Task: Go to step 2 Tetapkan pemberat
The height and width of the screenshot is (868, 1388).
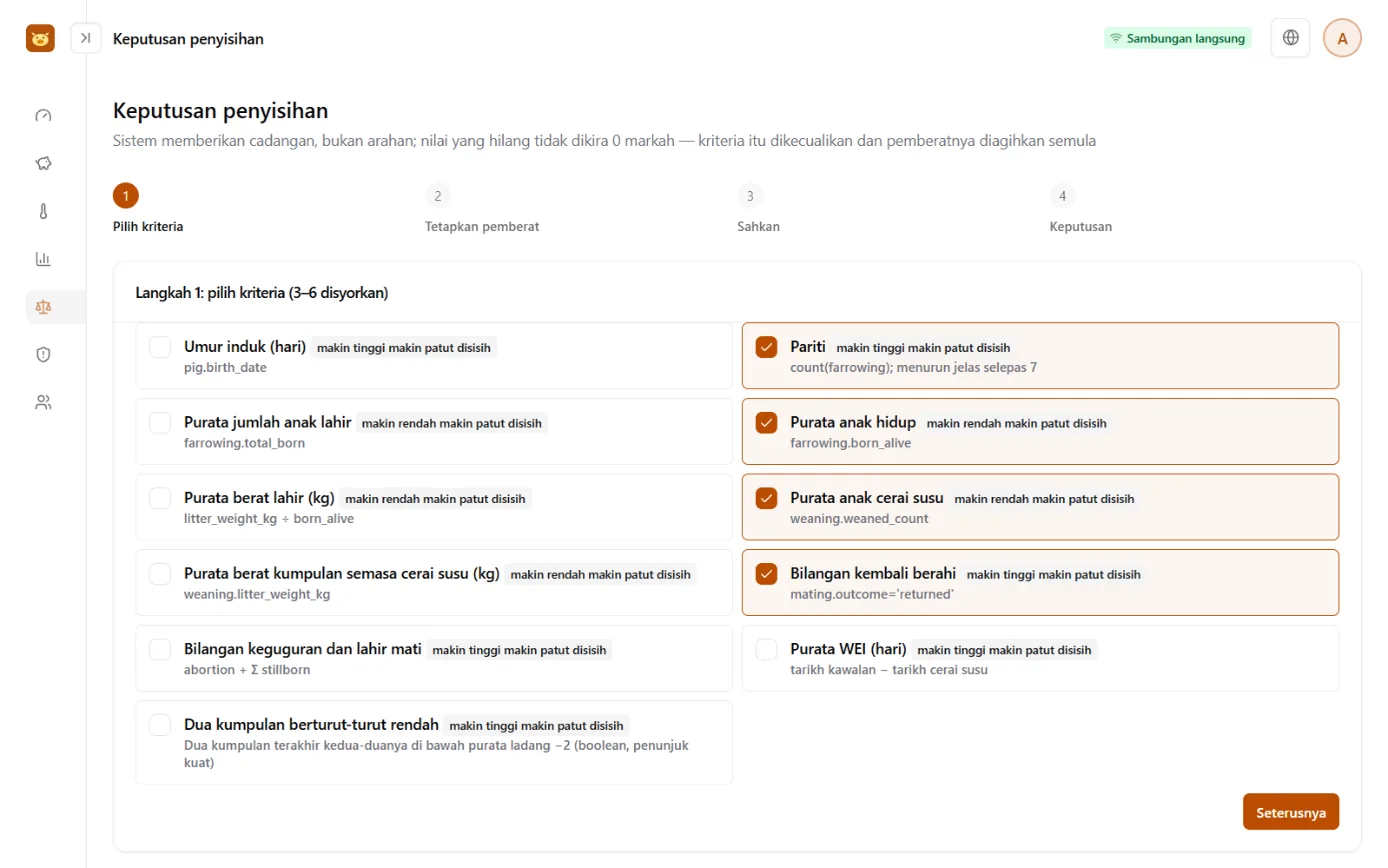Action: pyautogui.click(x=482, y=208)
